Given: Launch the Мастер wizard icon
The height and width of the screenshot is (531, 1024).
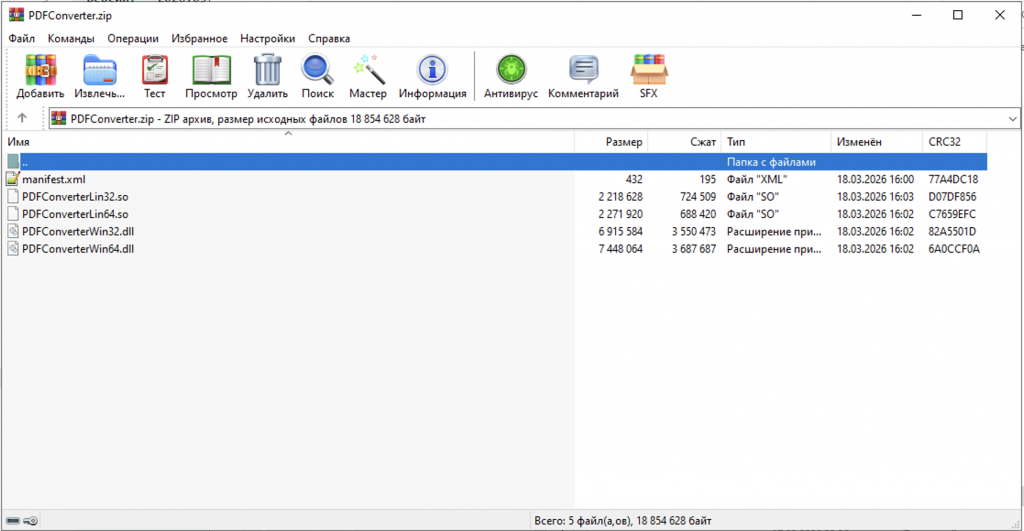Looking at the screenshot, I should pyautogui.click(x=368, y=70).
